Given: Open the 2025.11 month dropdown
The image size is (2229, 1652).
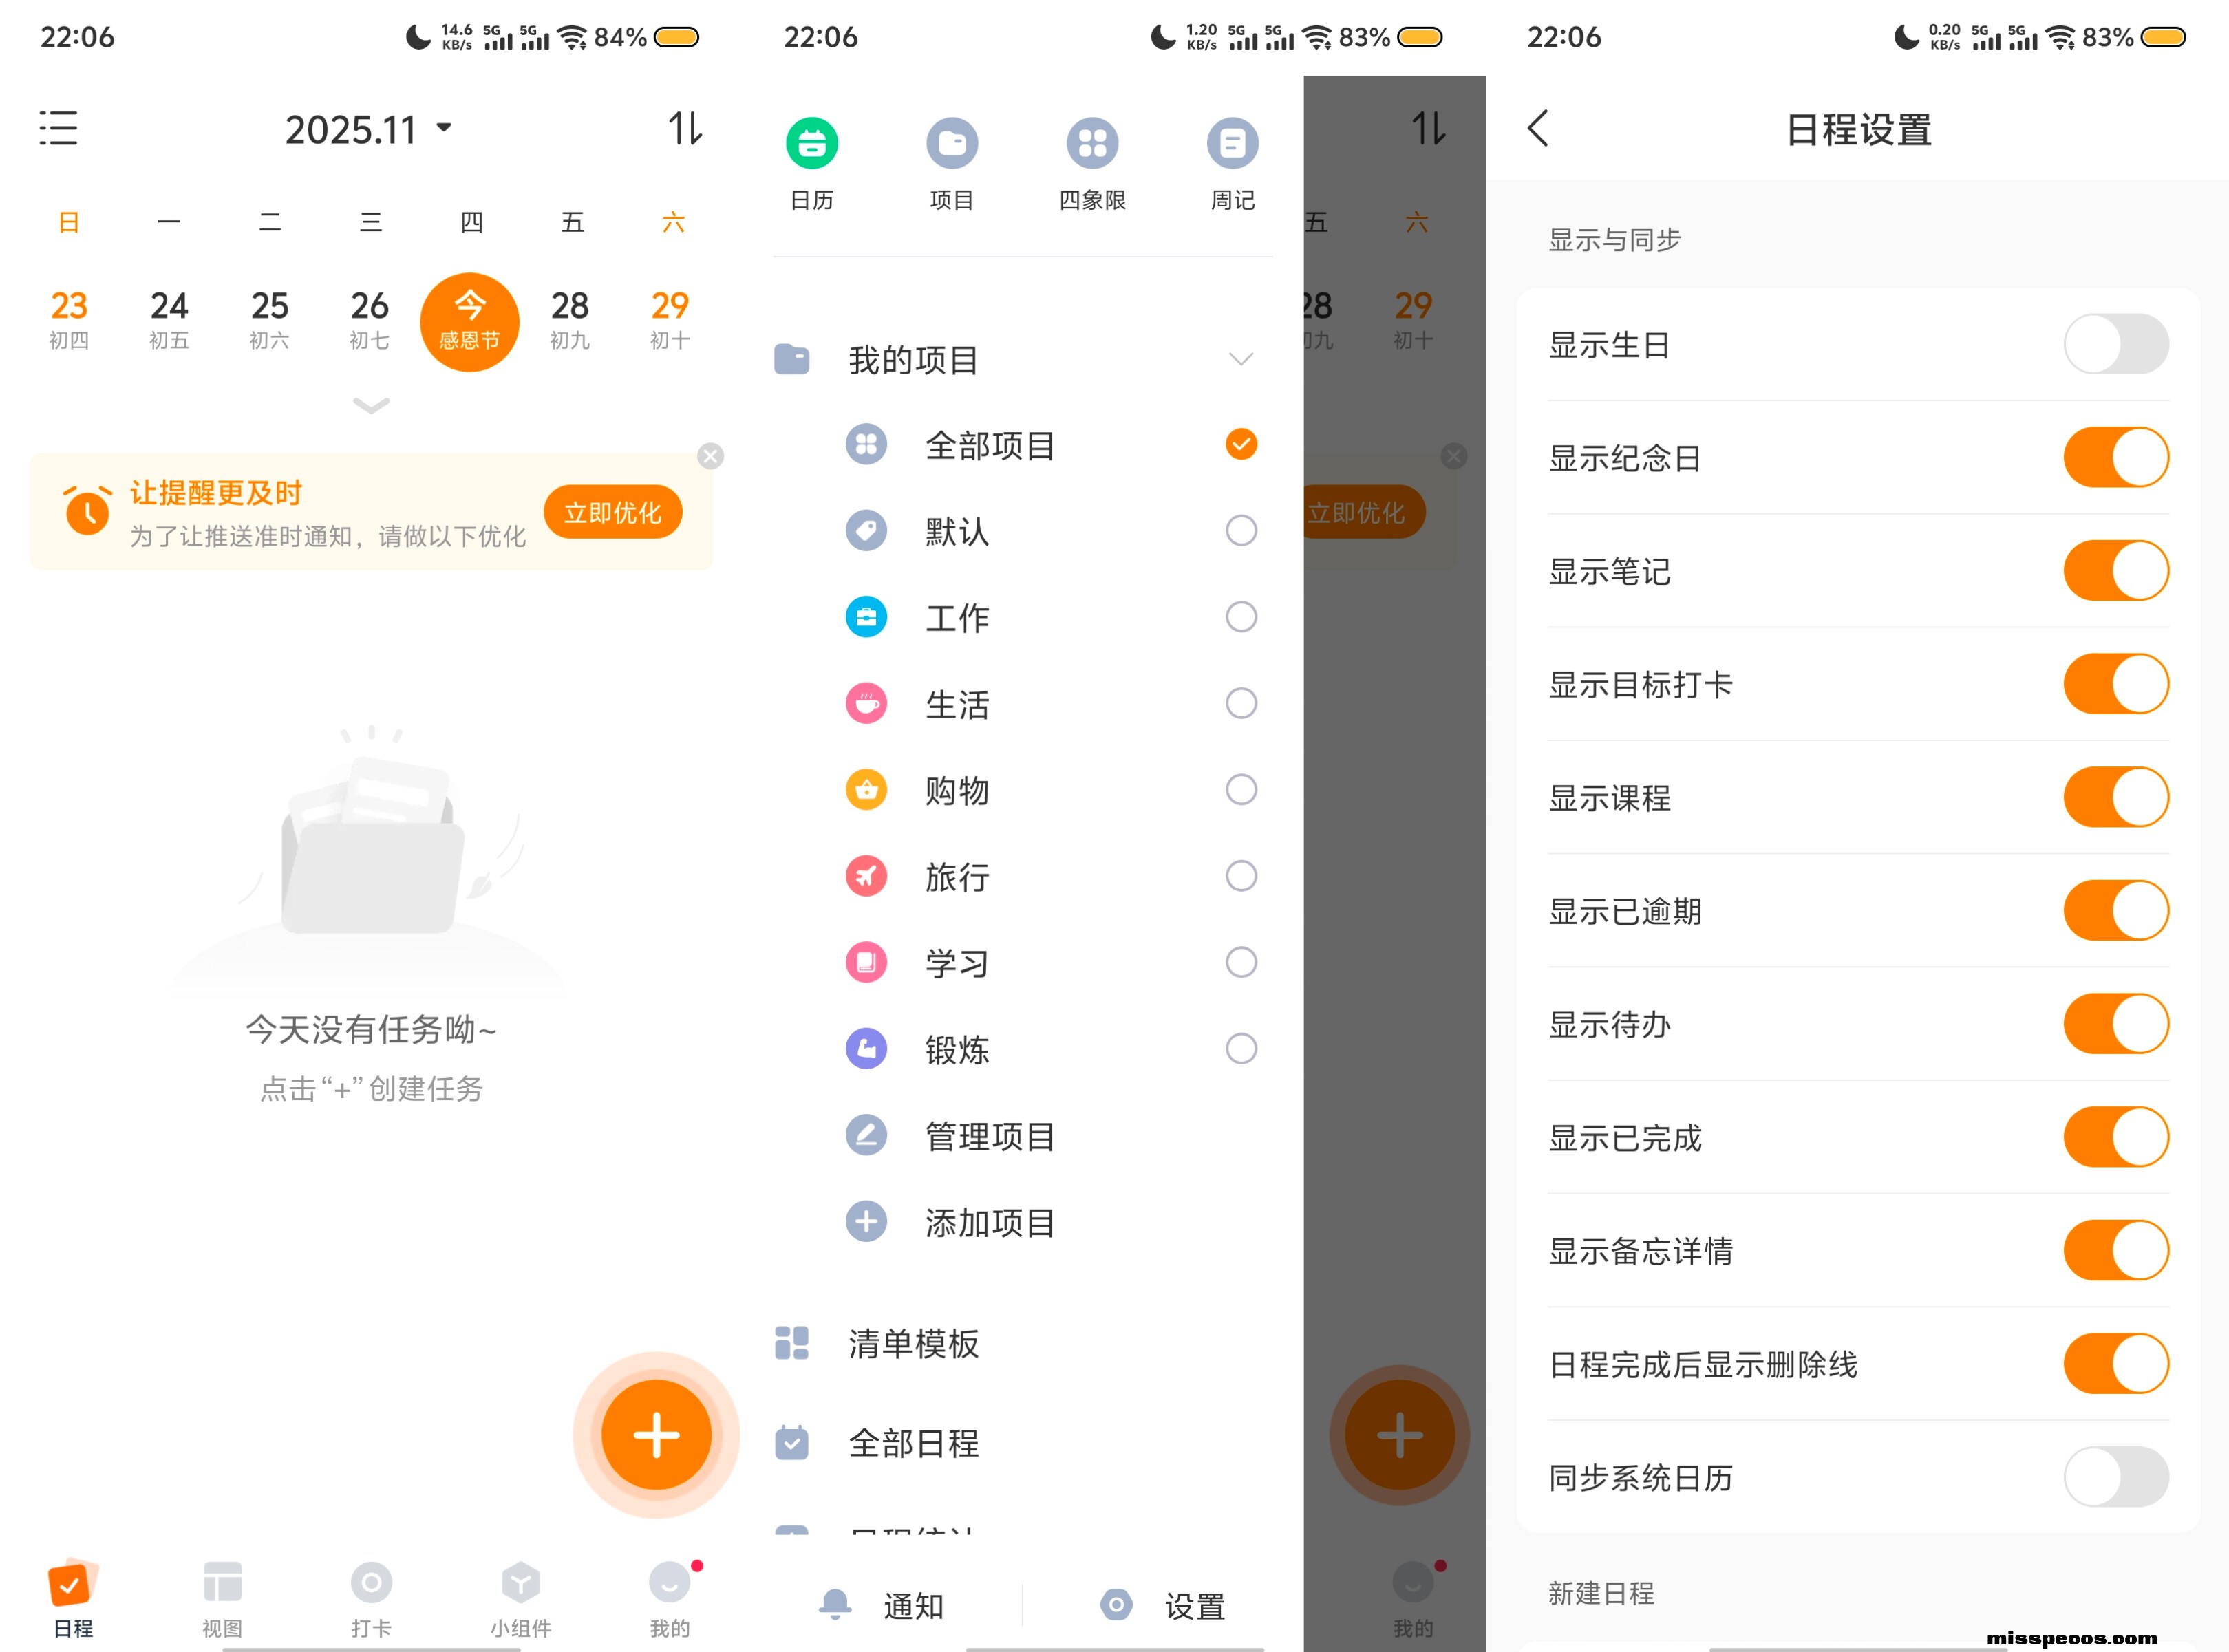Looking at the screenshot, I should pyautogui.click(x=368, y=129).
